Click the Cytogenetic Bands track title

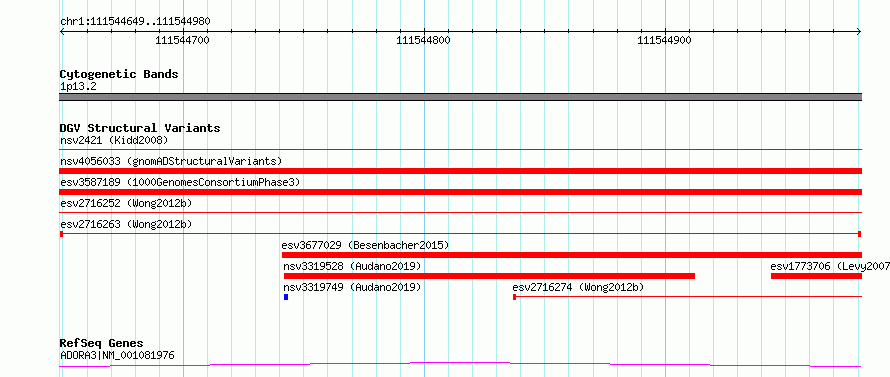pyautogui.click(x=119, y=74)
